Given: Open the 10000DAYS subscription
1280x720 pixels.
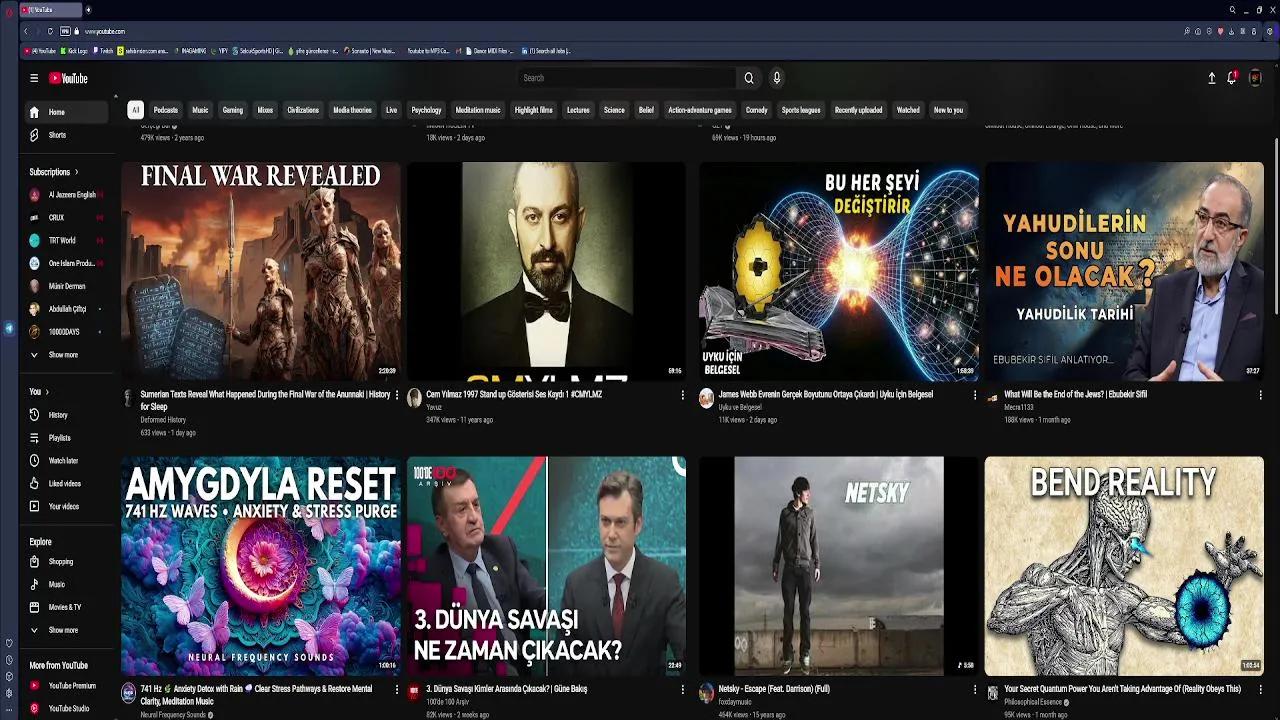Looking at the screenshot, I should (x=67, y=332).
